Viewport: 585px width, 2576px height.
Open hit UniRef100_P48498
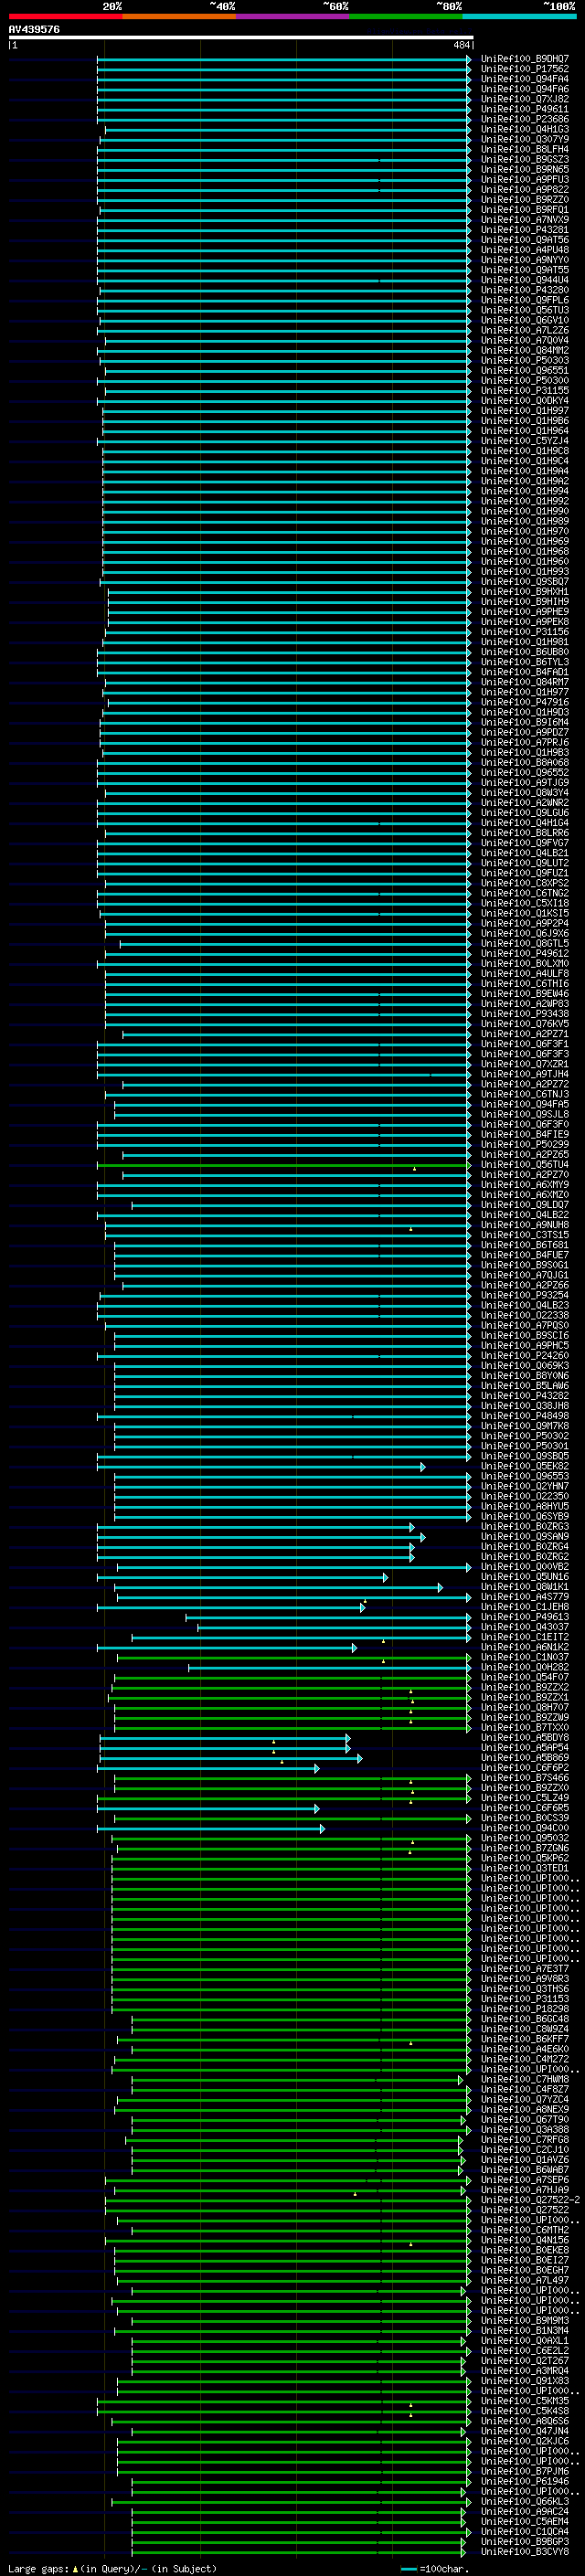[524, 1415]
